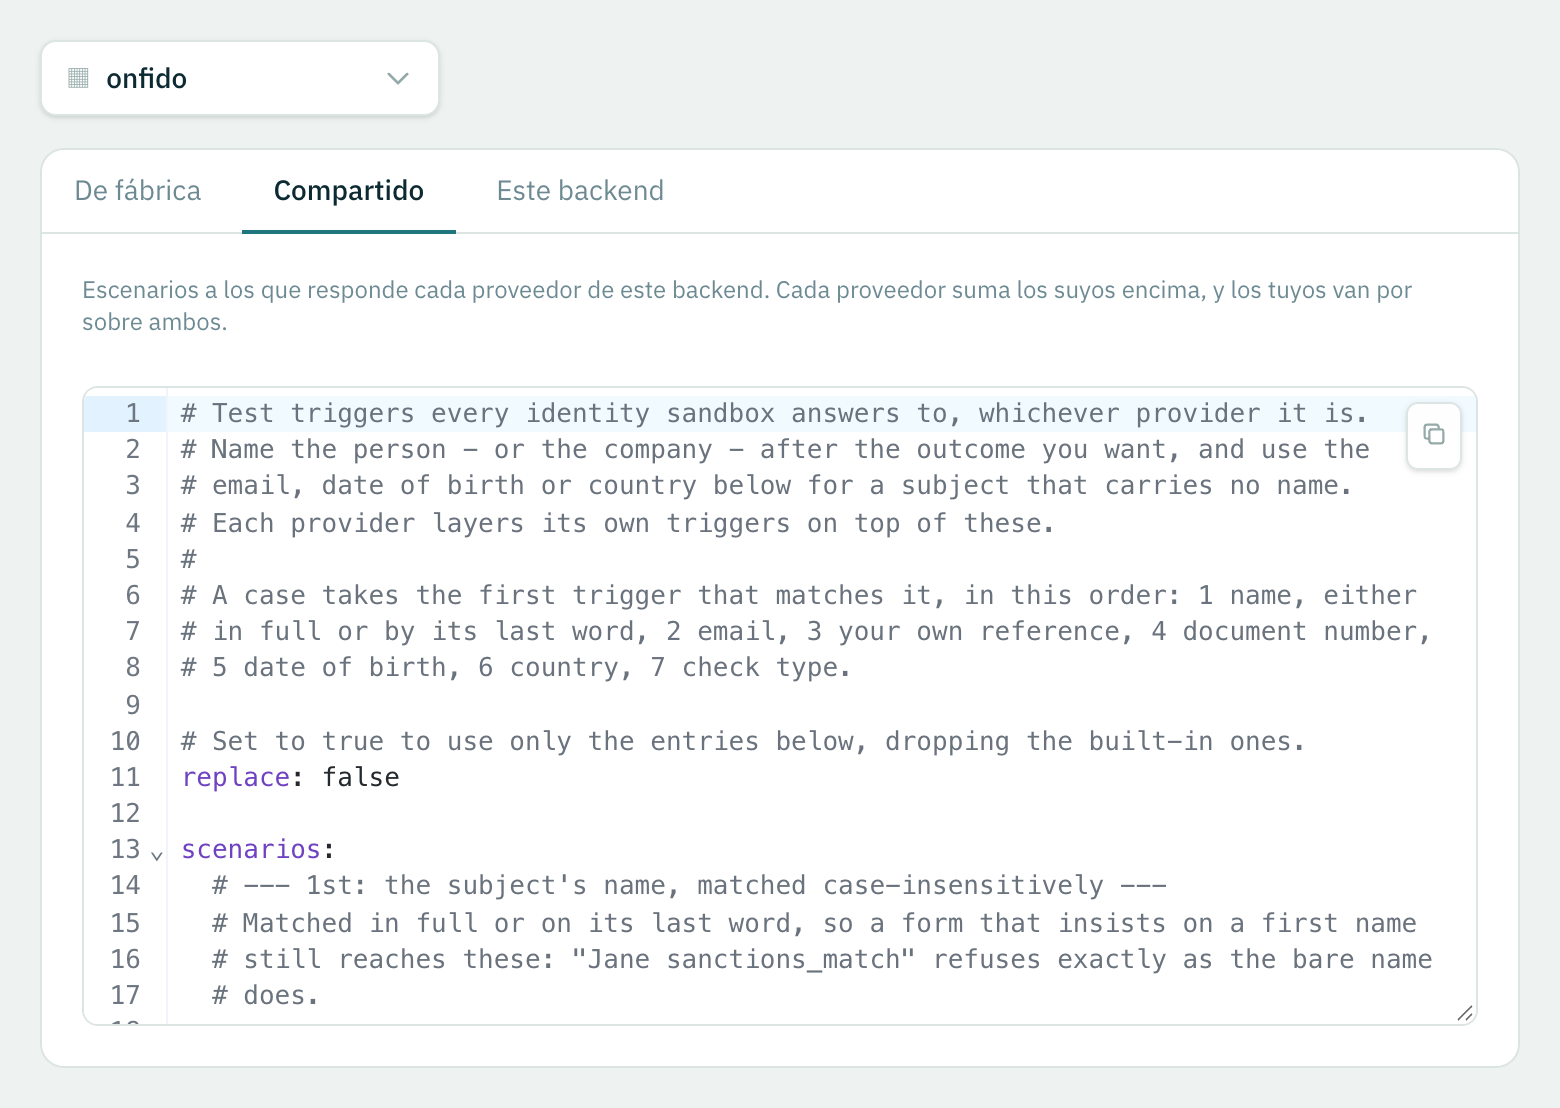This screenshot has height=1108, width=1560.
Task: Click the grid icon beside onfido
Action: click(78, 78)
